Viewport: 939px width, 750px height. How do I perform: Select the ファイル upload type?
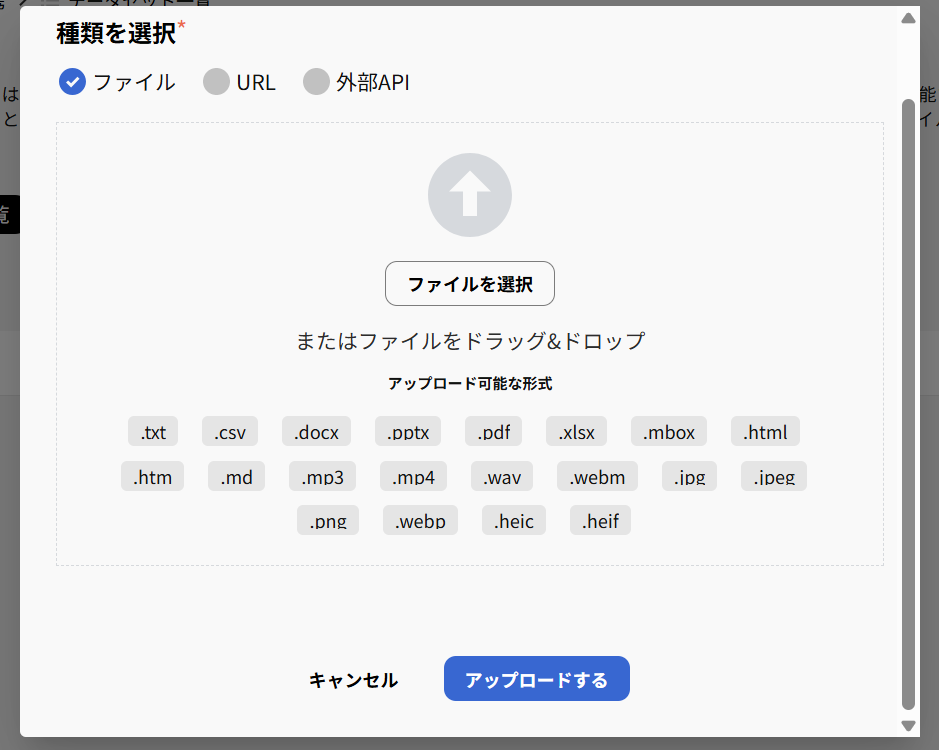point(72,82)
